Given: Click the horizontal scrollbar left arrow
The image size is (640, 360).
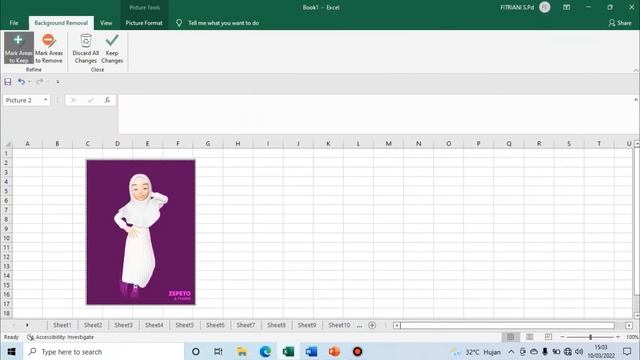Looking at the screenshot, I should (x=396, y=325).
